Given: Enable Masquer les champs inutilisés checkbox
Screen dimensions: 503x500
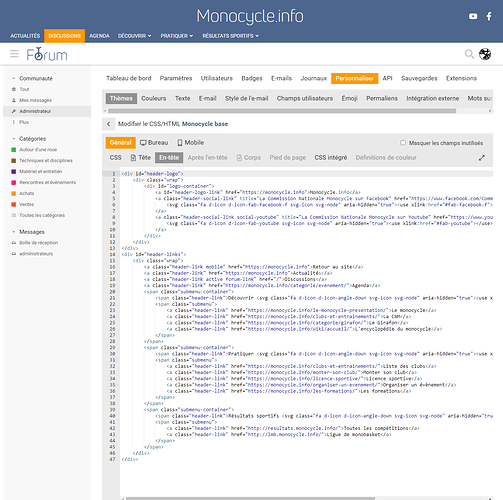Looking at the screenshot, I should tap(403, 143).
